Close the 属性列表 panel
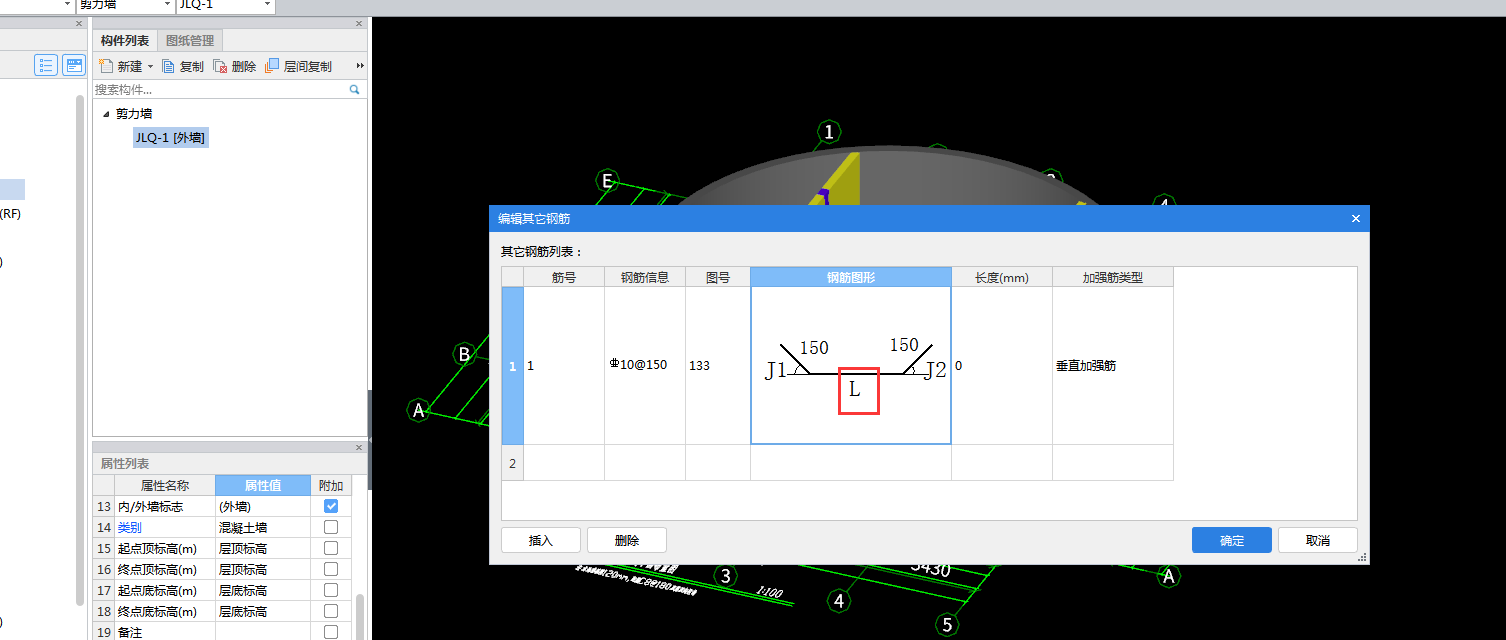 (x=360, y=447)
